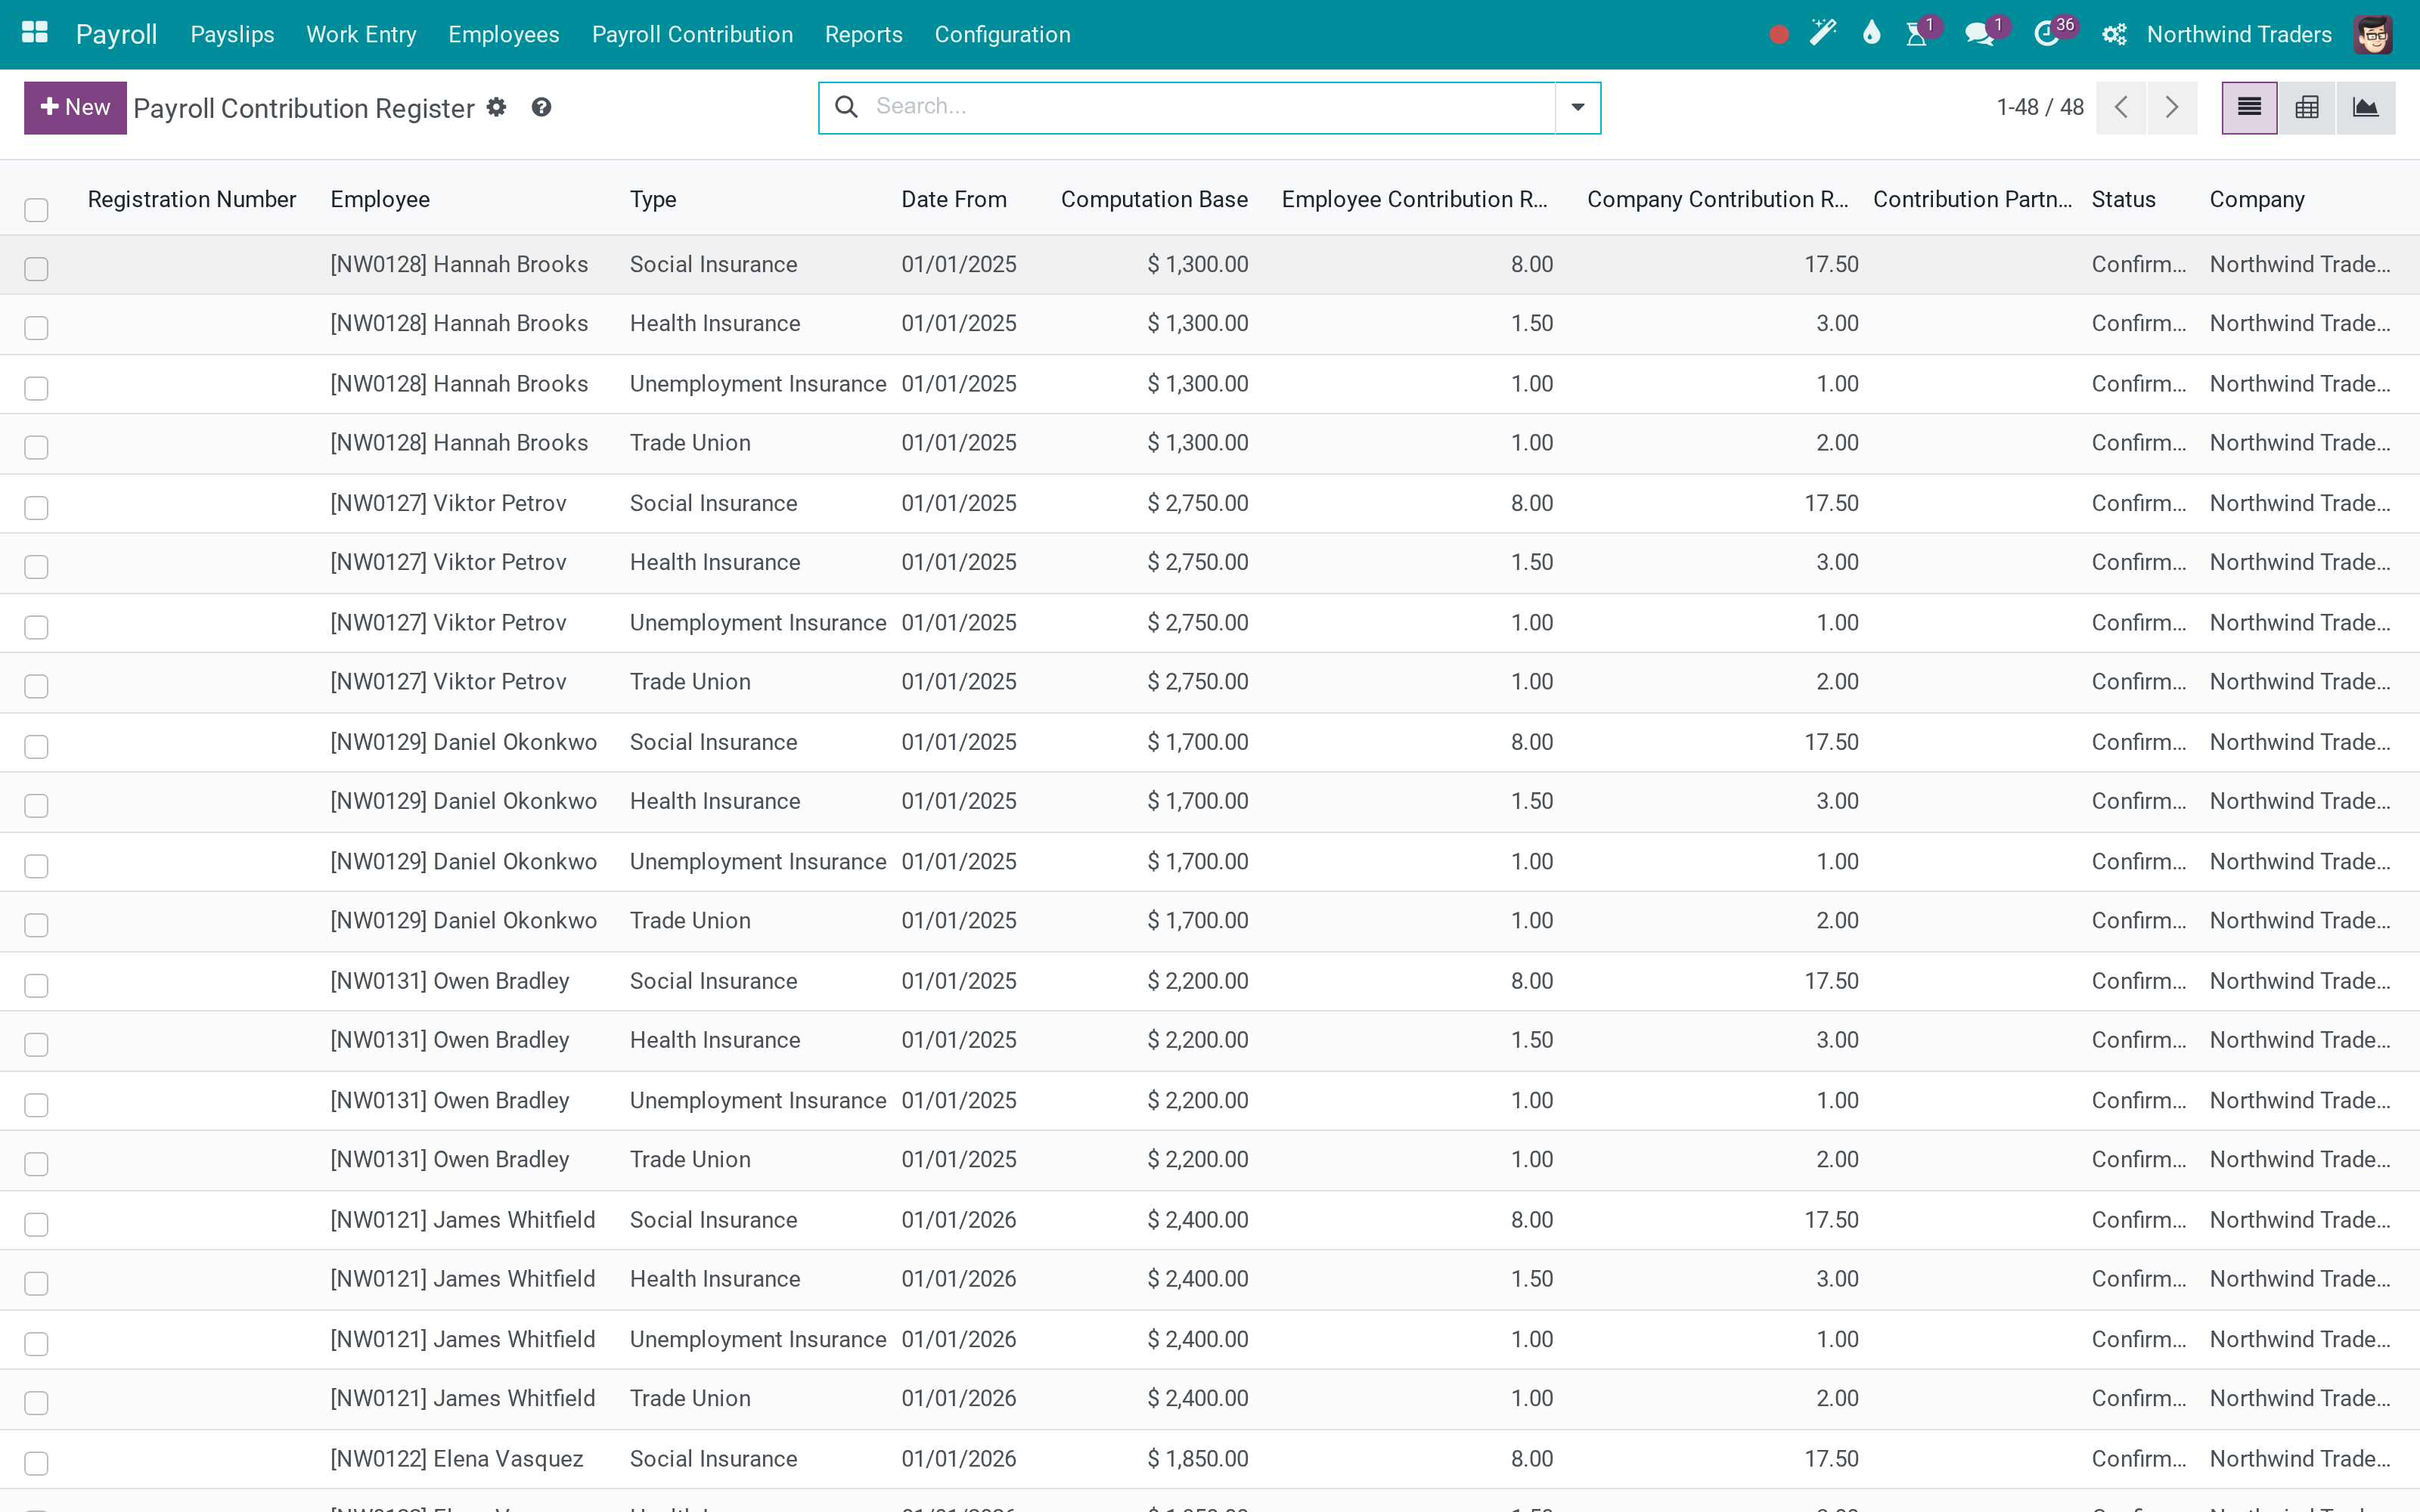Go to next page of records
The width and height of the screenshot is (2420, 1512).
pyautogui.click(x=2172, y=107)
